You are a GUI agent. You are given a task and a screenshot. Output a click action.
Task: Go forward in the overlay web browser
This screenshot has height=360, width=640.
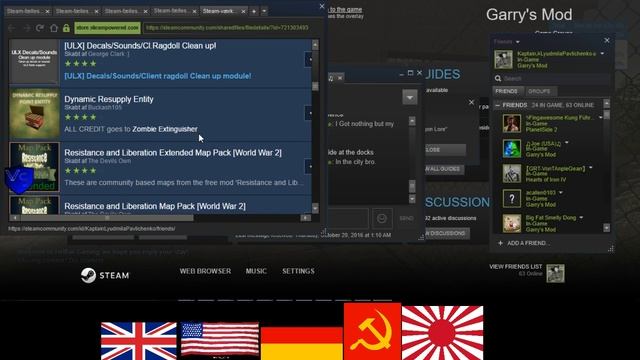pyautogui.click(x=26, y=28)
